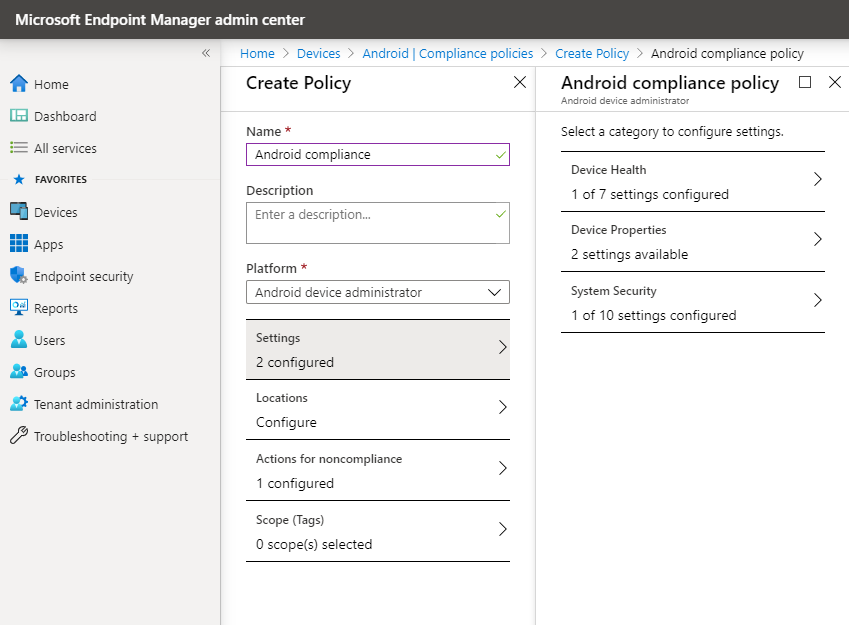Collapse the sidebar with double-chevron icon
The height and width of the screenshot is (625, 849).
pos(206,53)
